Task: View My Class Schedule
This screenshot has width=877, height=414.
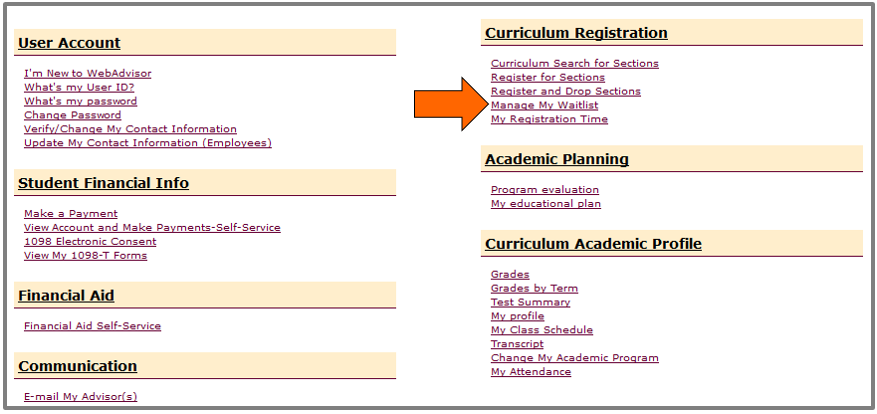Action: pos(541,330)
